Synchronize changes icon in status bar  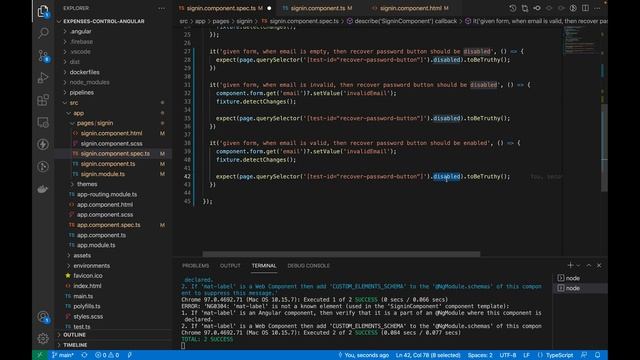click(x=84, y=355)
